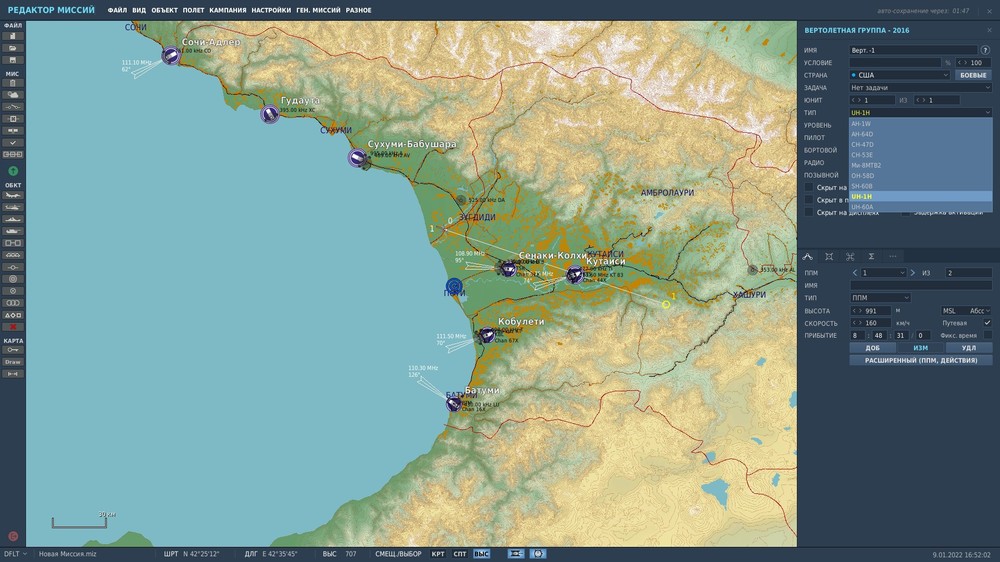Enable the Фикс. время checkbox
Image resolution: width=1000 pixels, height=562 pixels.
[x=987, y=335]
